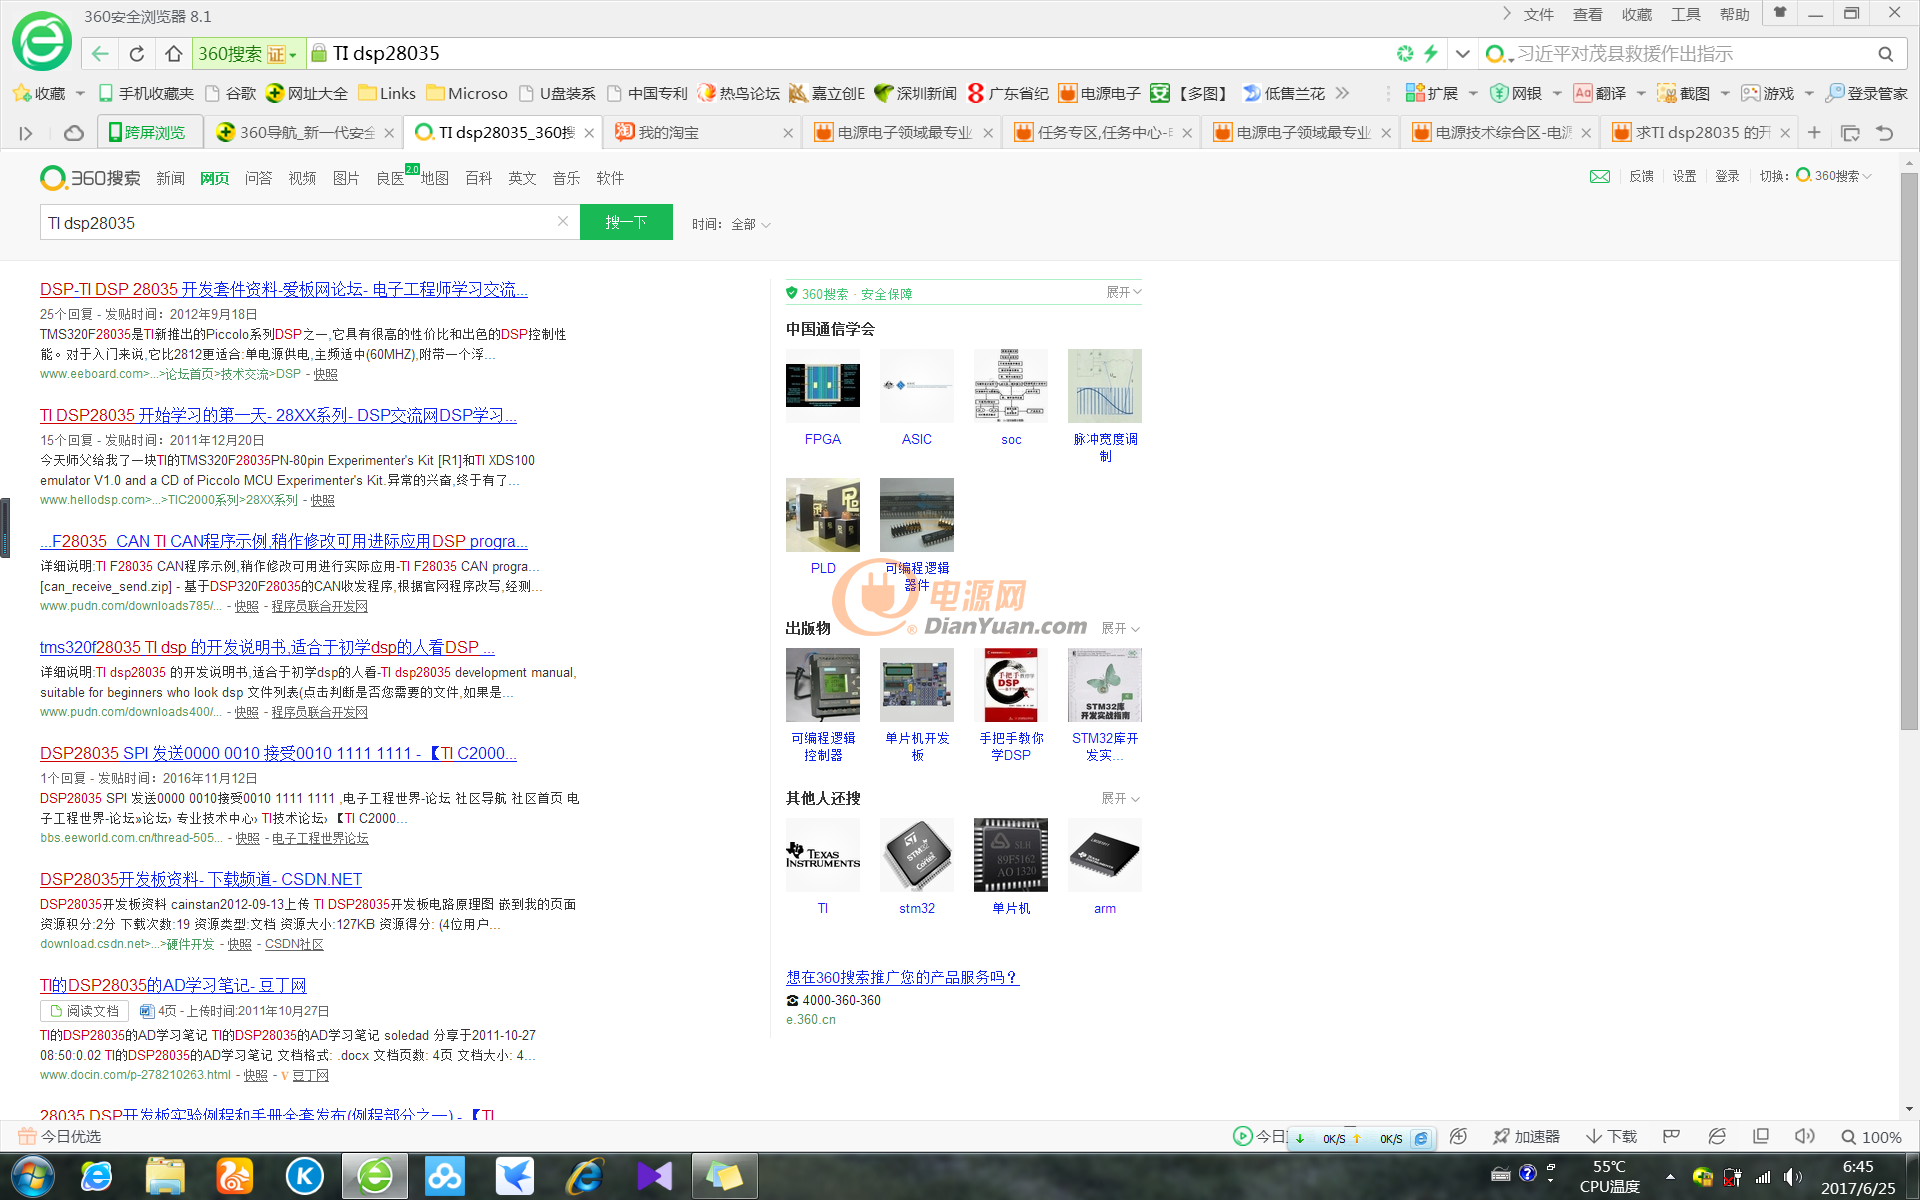Open the 网银 online banking tool
This screenshot has height=1200, width=1920.
[x=1516, y=93]
